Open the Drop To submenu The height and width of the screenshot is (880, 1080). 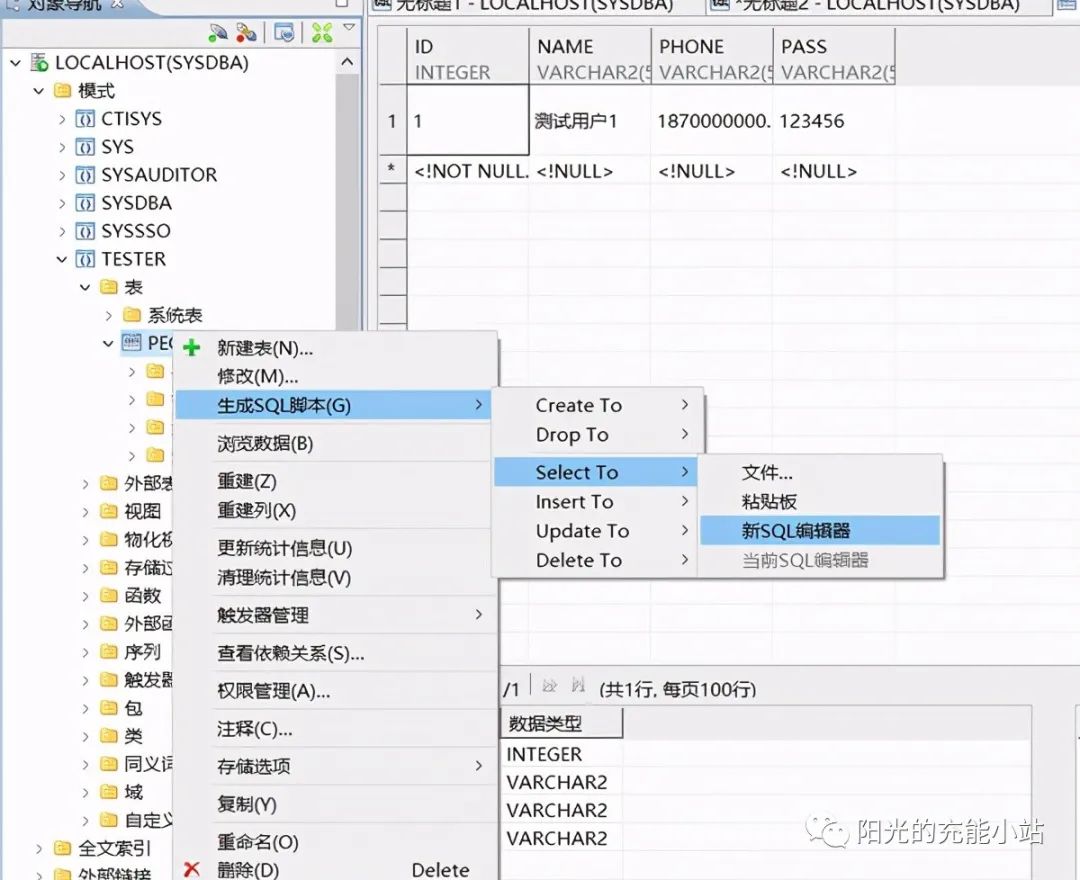596,434
